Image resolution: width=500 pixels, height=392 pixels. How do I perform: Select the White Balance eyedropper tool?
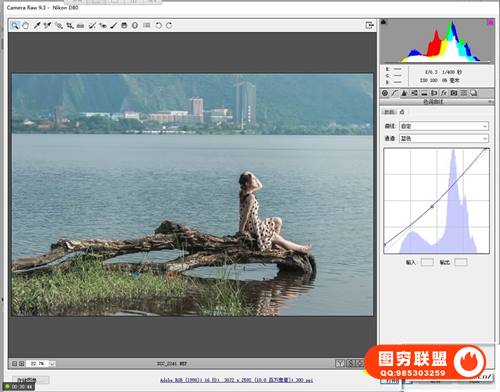(37, 25)
